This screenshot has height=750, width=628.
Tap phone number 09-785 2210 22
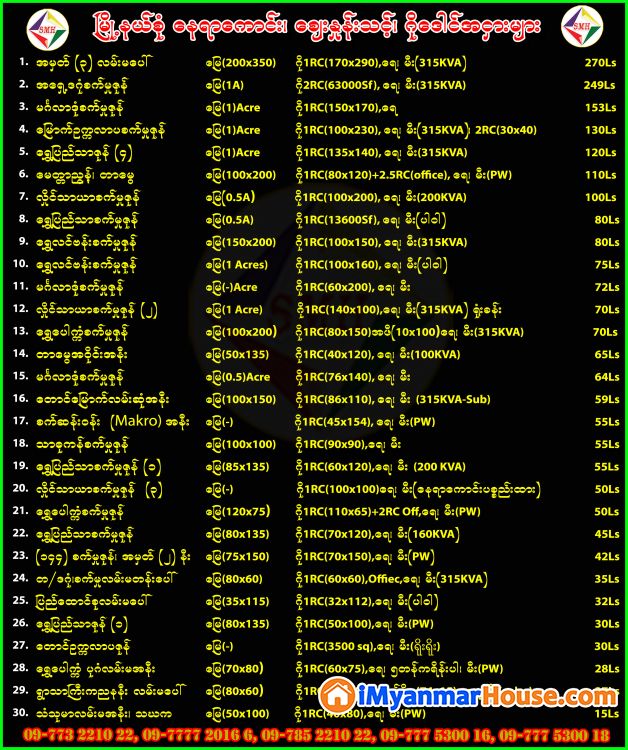(x=297, y=735)
